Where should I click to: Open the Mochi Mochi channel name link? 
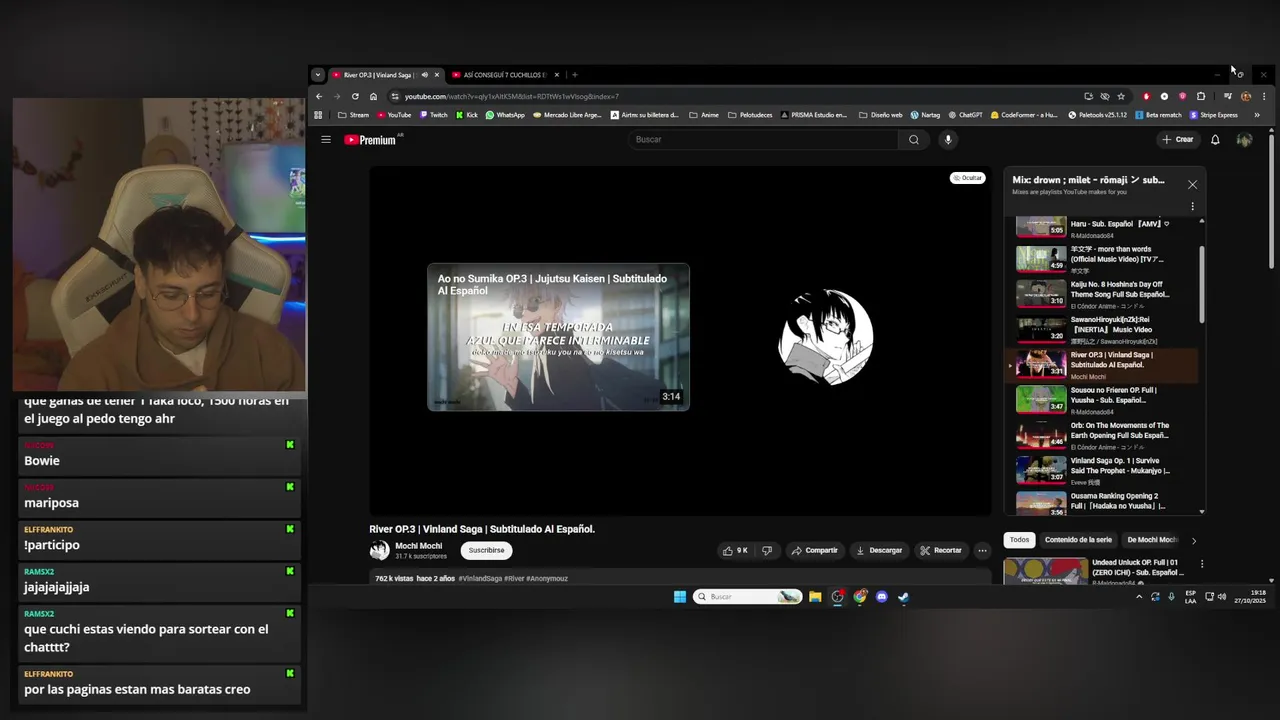pyautogui.click(x=419, y=546)
